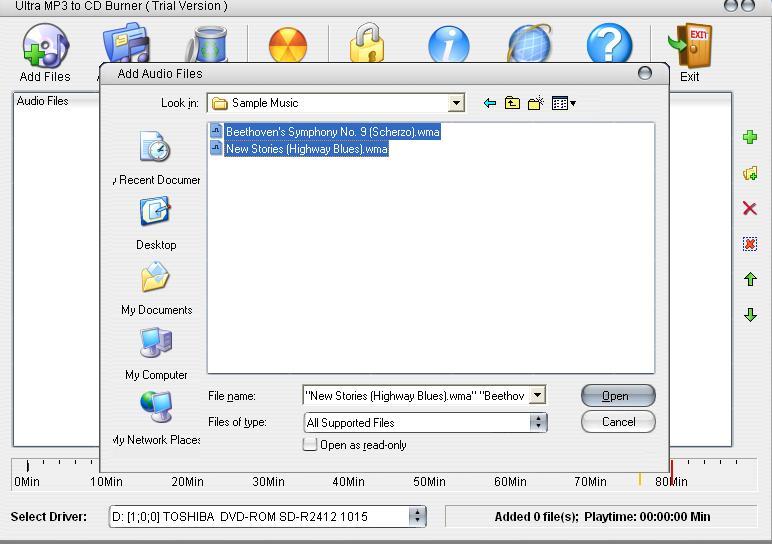Click in the File name input field
Image resolution: width=772 pixels, height=544 pixels.
416,395
